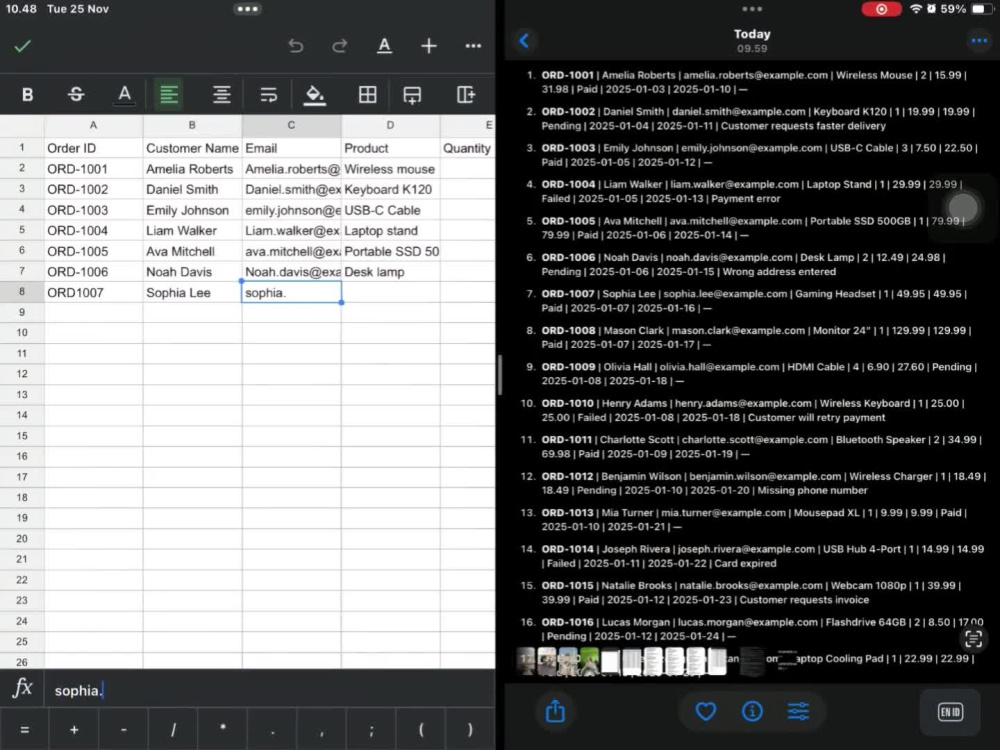Open photo edit adjustments sliders
The height and width of the screenshot is (750, 1000).
(798, 711)
